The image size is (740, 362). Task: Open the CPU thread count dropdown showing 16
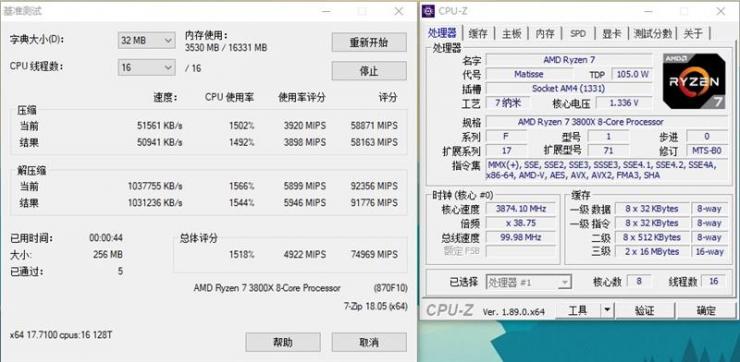click(x=146, y=67)
